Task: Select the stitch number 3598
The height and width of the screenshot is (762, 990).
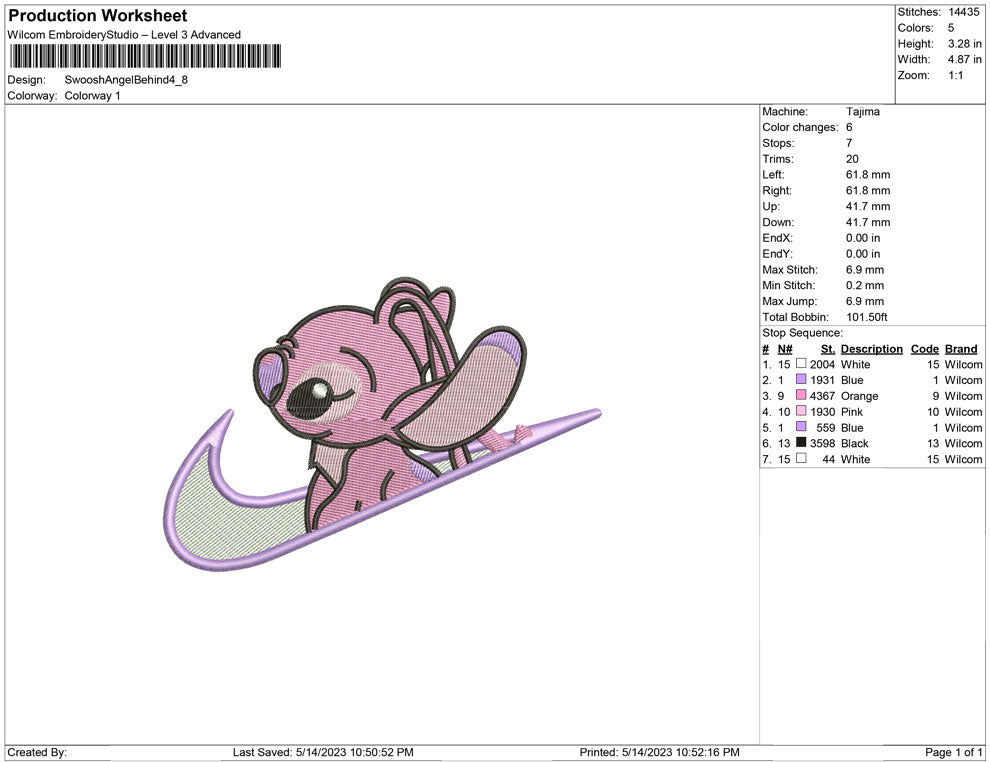Action: point(823,443)
